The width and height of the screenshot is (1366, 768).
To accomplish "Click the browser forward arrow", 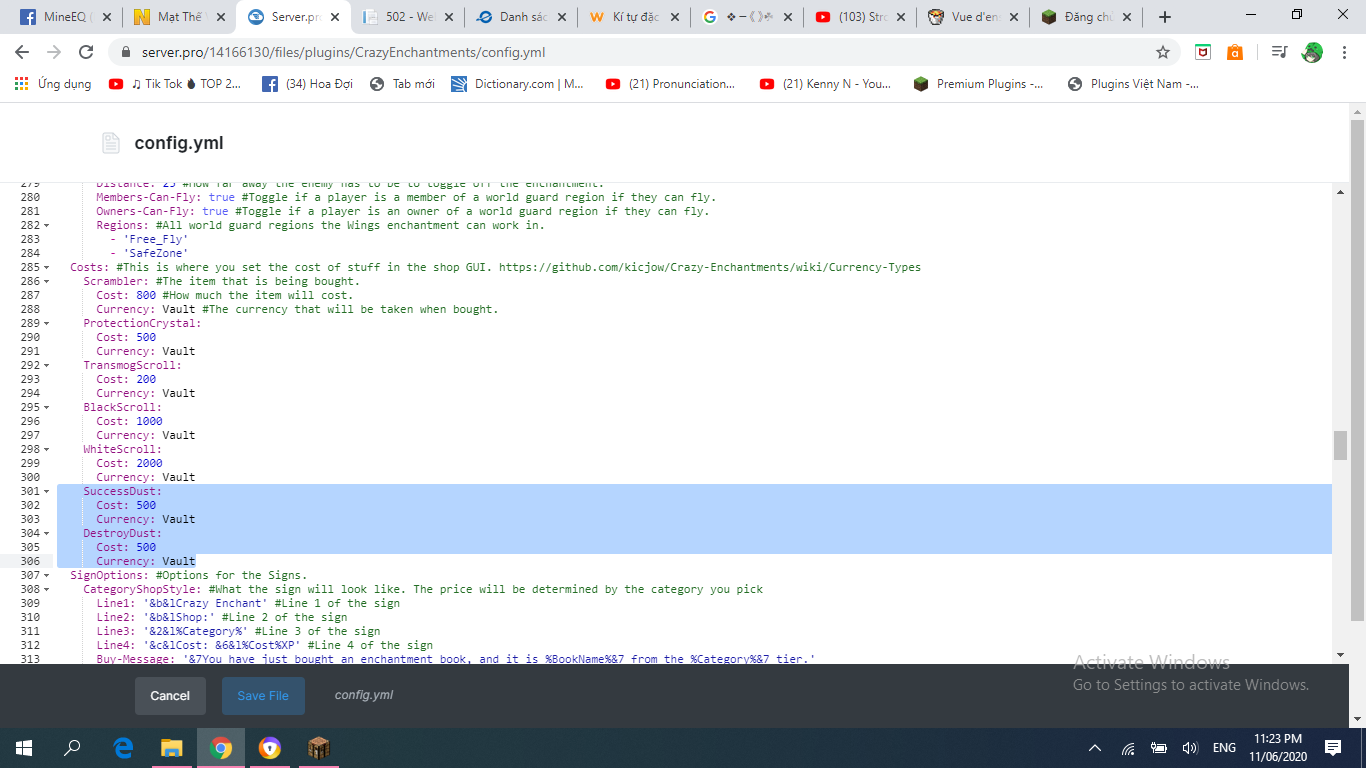I will click(54, 53).
